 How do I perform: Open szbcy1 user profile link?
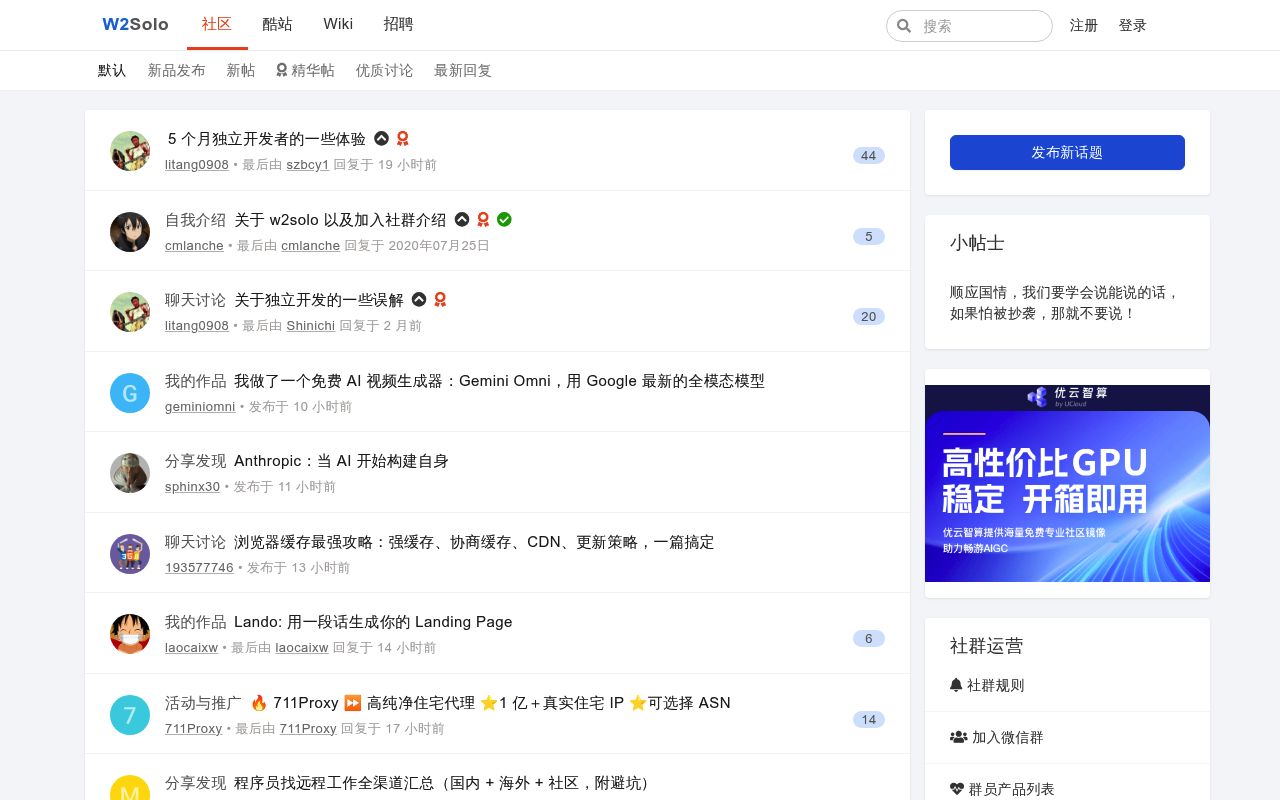307,164
